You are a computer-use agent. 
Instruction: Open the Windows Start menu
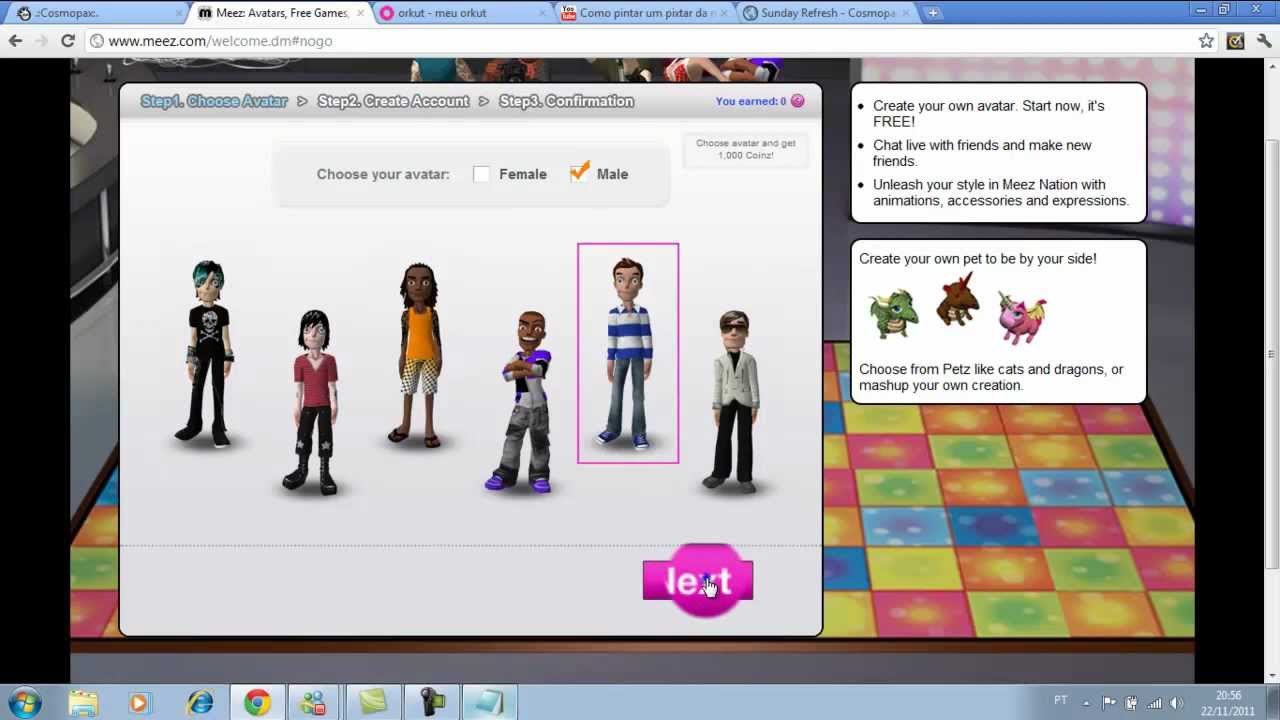point(25,702)
